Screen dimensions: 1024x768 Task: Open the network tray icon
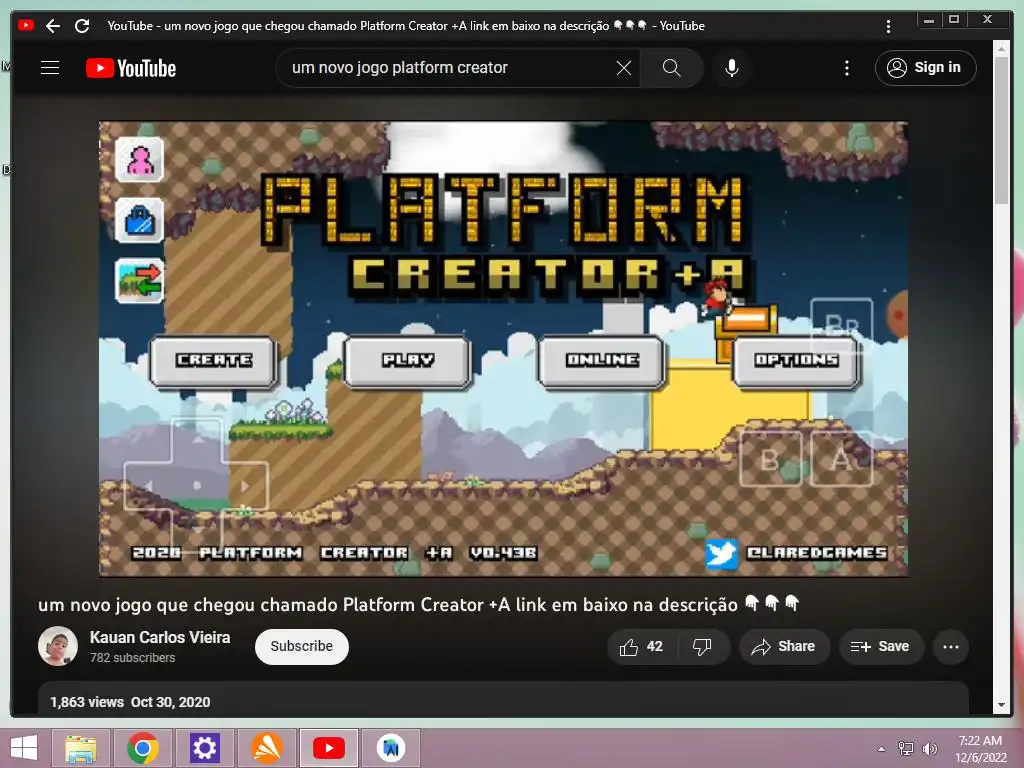click(x=906, y=748)
